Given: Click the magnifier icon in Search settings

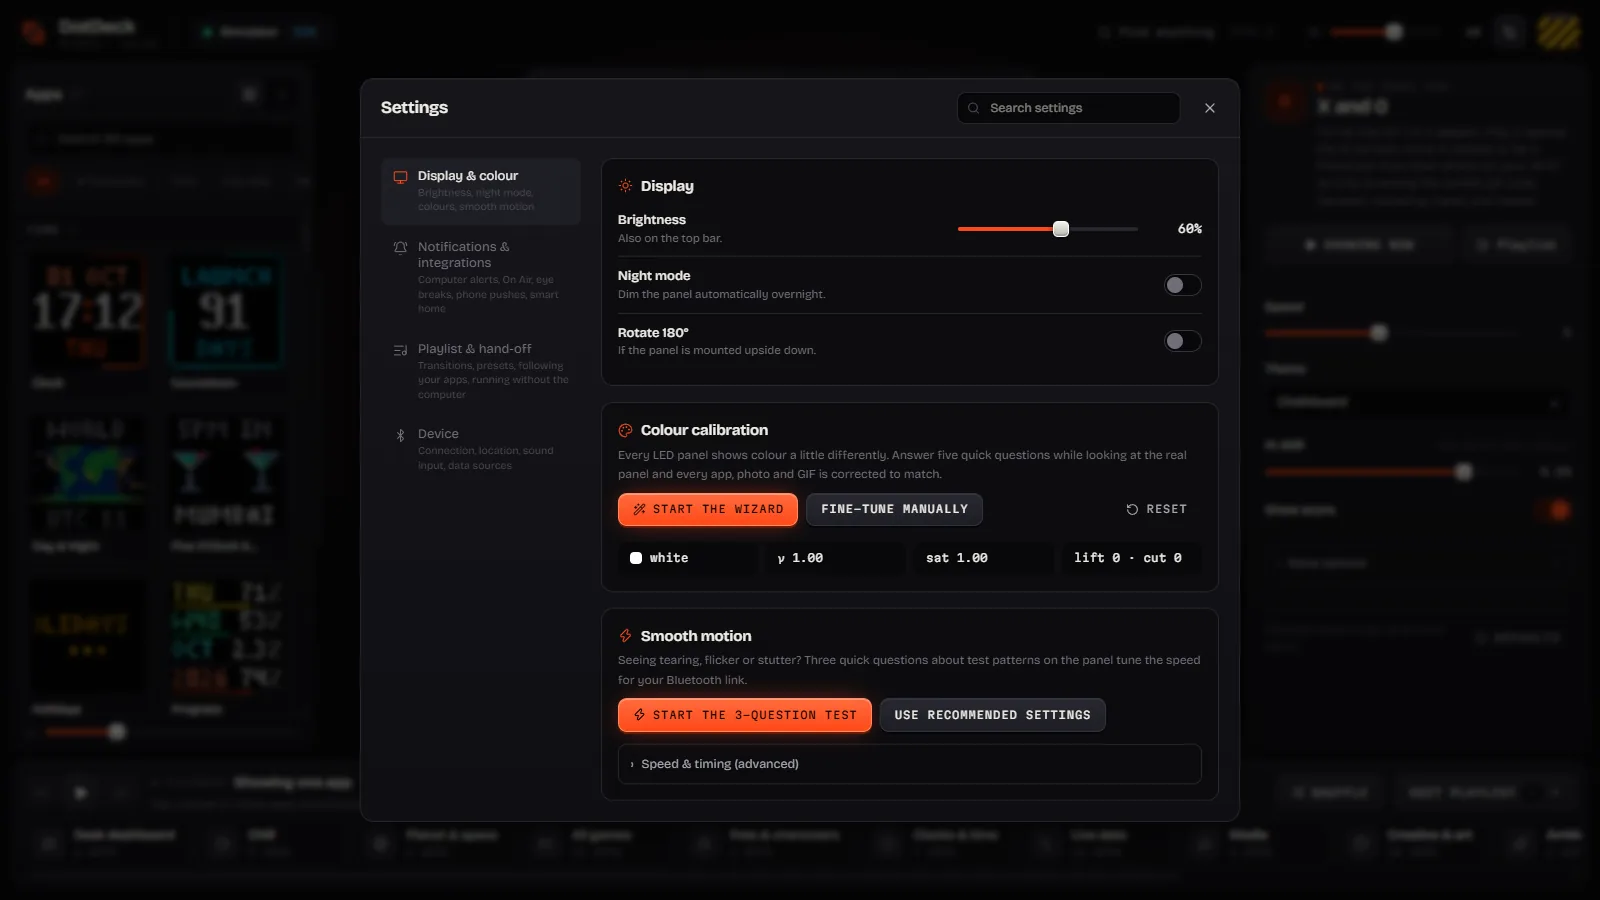Looking at the screenshot, I should click(x=973, y=108).
